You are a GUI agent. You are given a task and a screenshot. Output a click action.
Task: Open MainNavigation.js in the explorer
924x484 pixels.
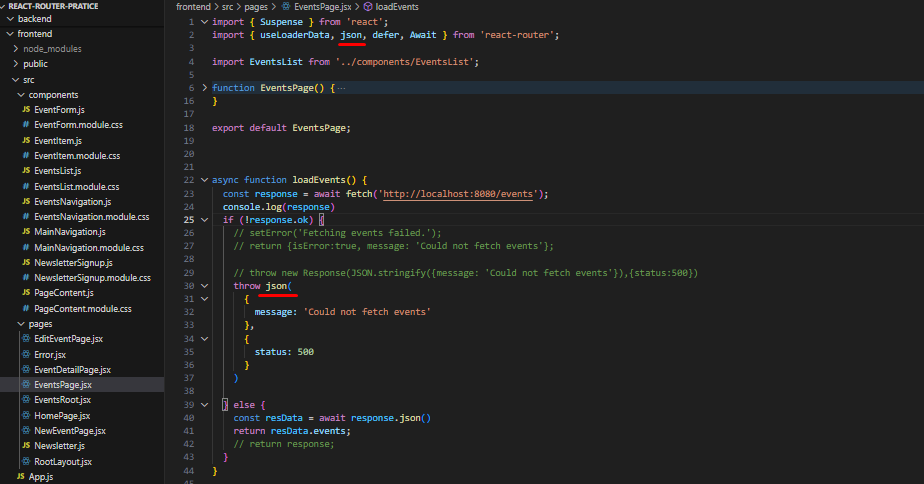coord(69,232)
